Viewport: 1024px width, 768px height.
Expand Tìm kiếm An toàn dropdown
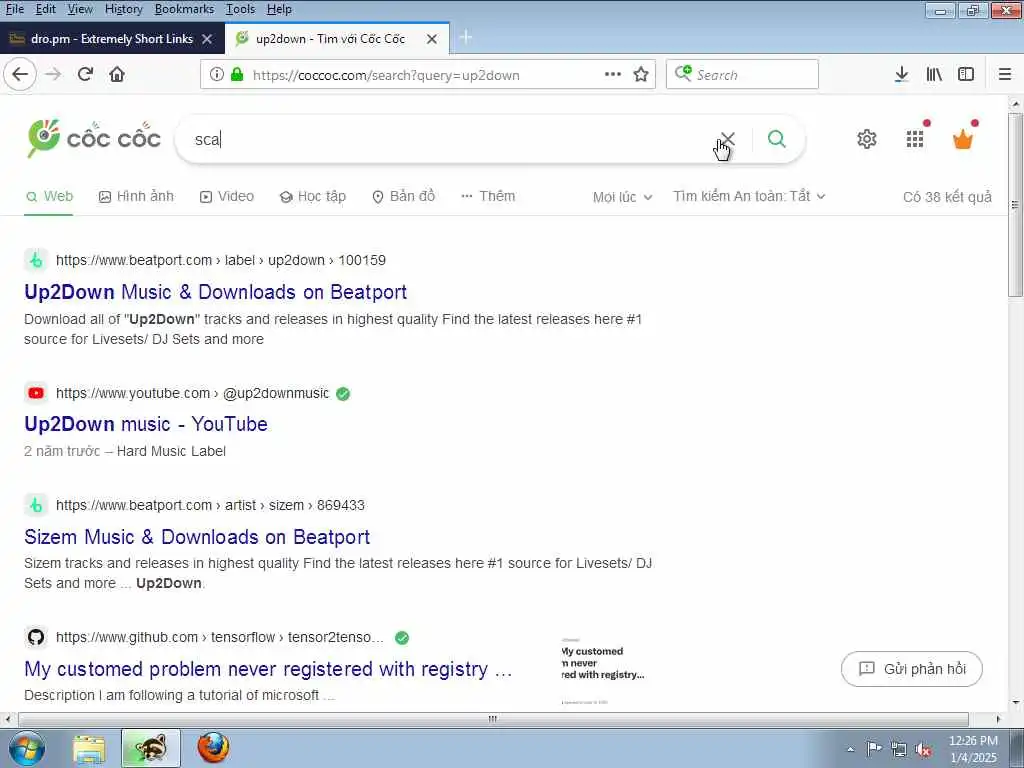click(x=749, y=196)
